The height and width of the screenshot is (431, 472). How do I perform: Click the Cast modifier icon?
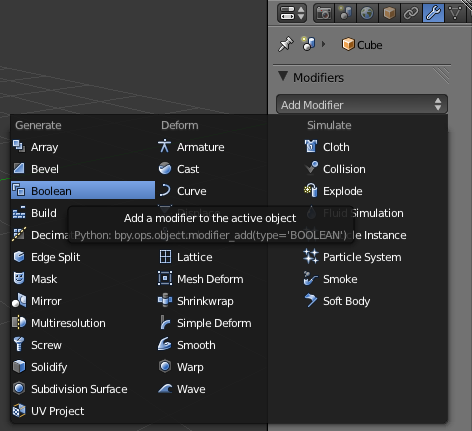(x=165, y=169)
